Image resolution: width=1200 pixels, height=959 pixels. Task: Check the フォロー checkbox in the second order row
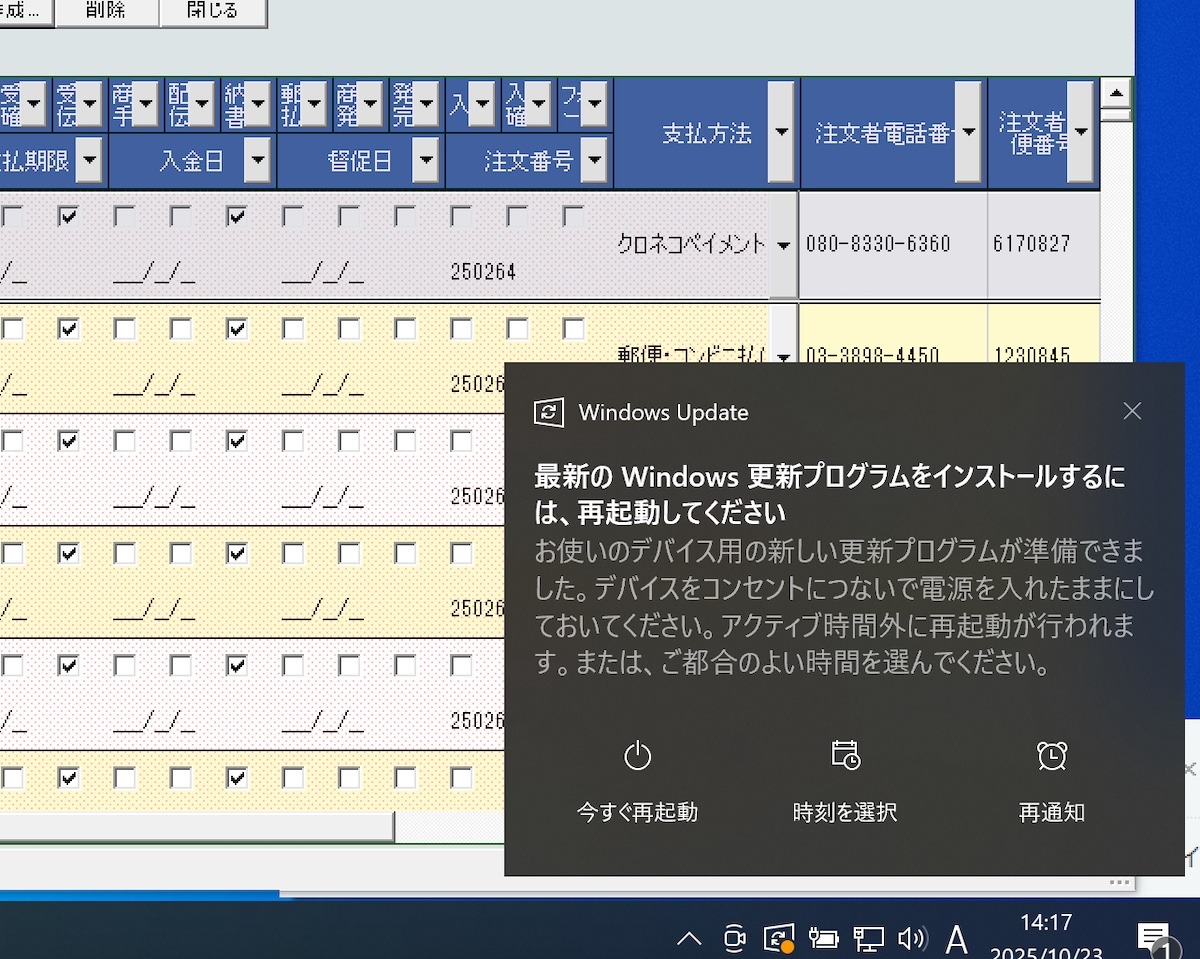tap(573, 328)
